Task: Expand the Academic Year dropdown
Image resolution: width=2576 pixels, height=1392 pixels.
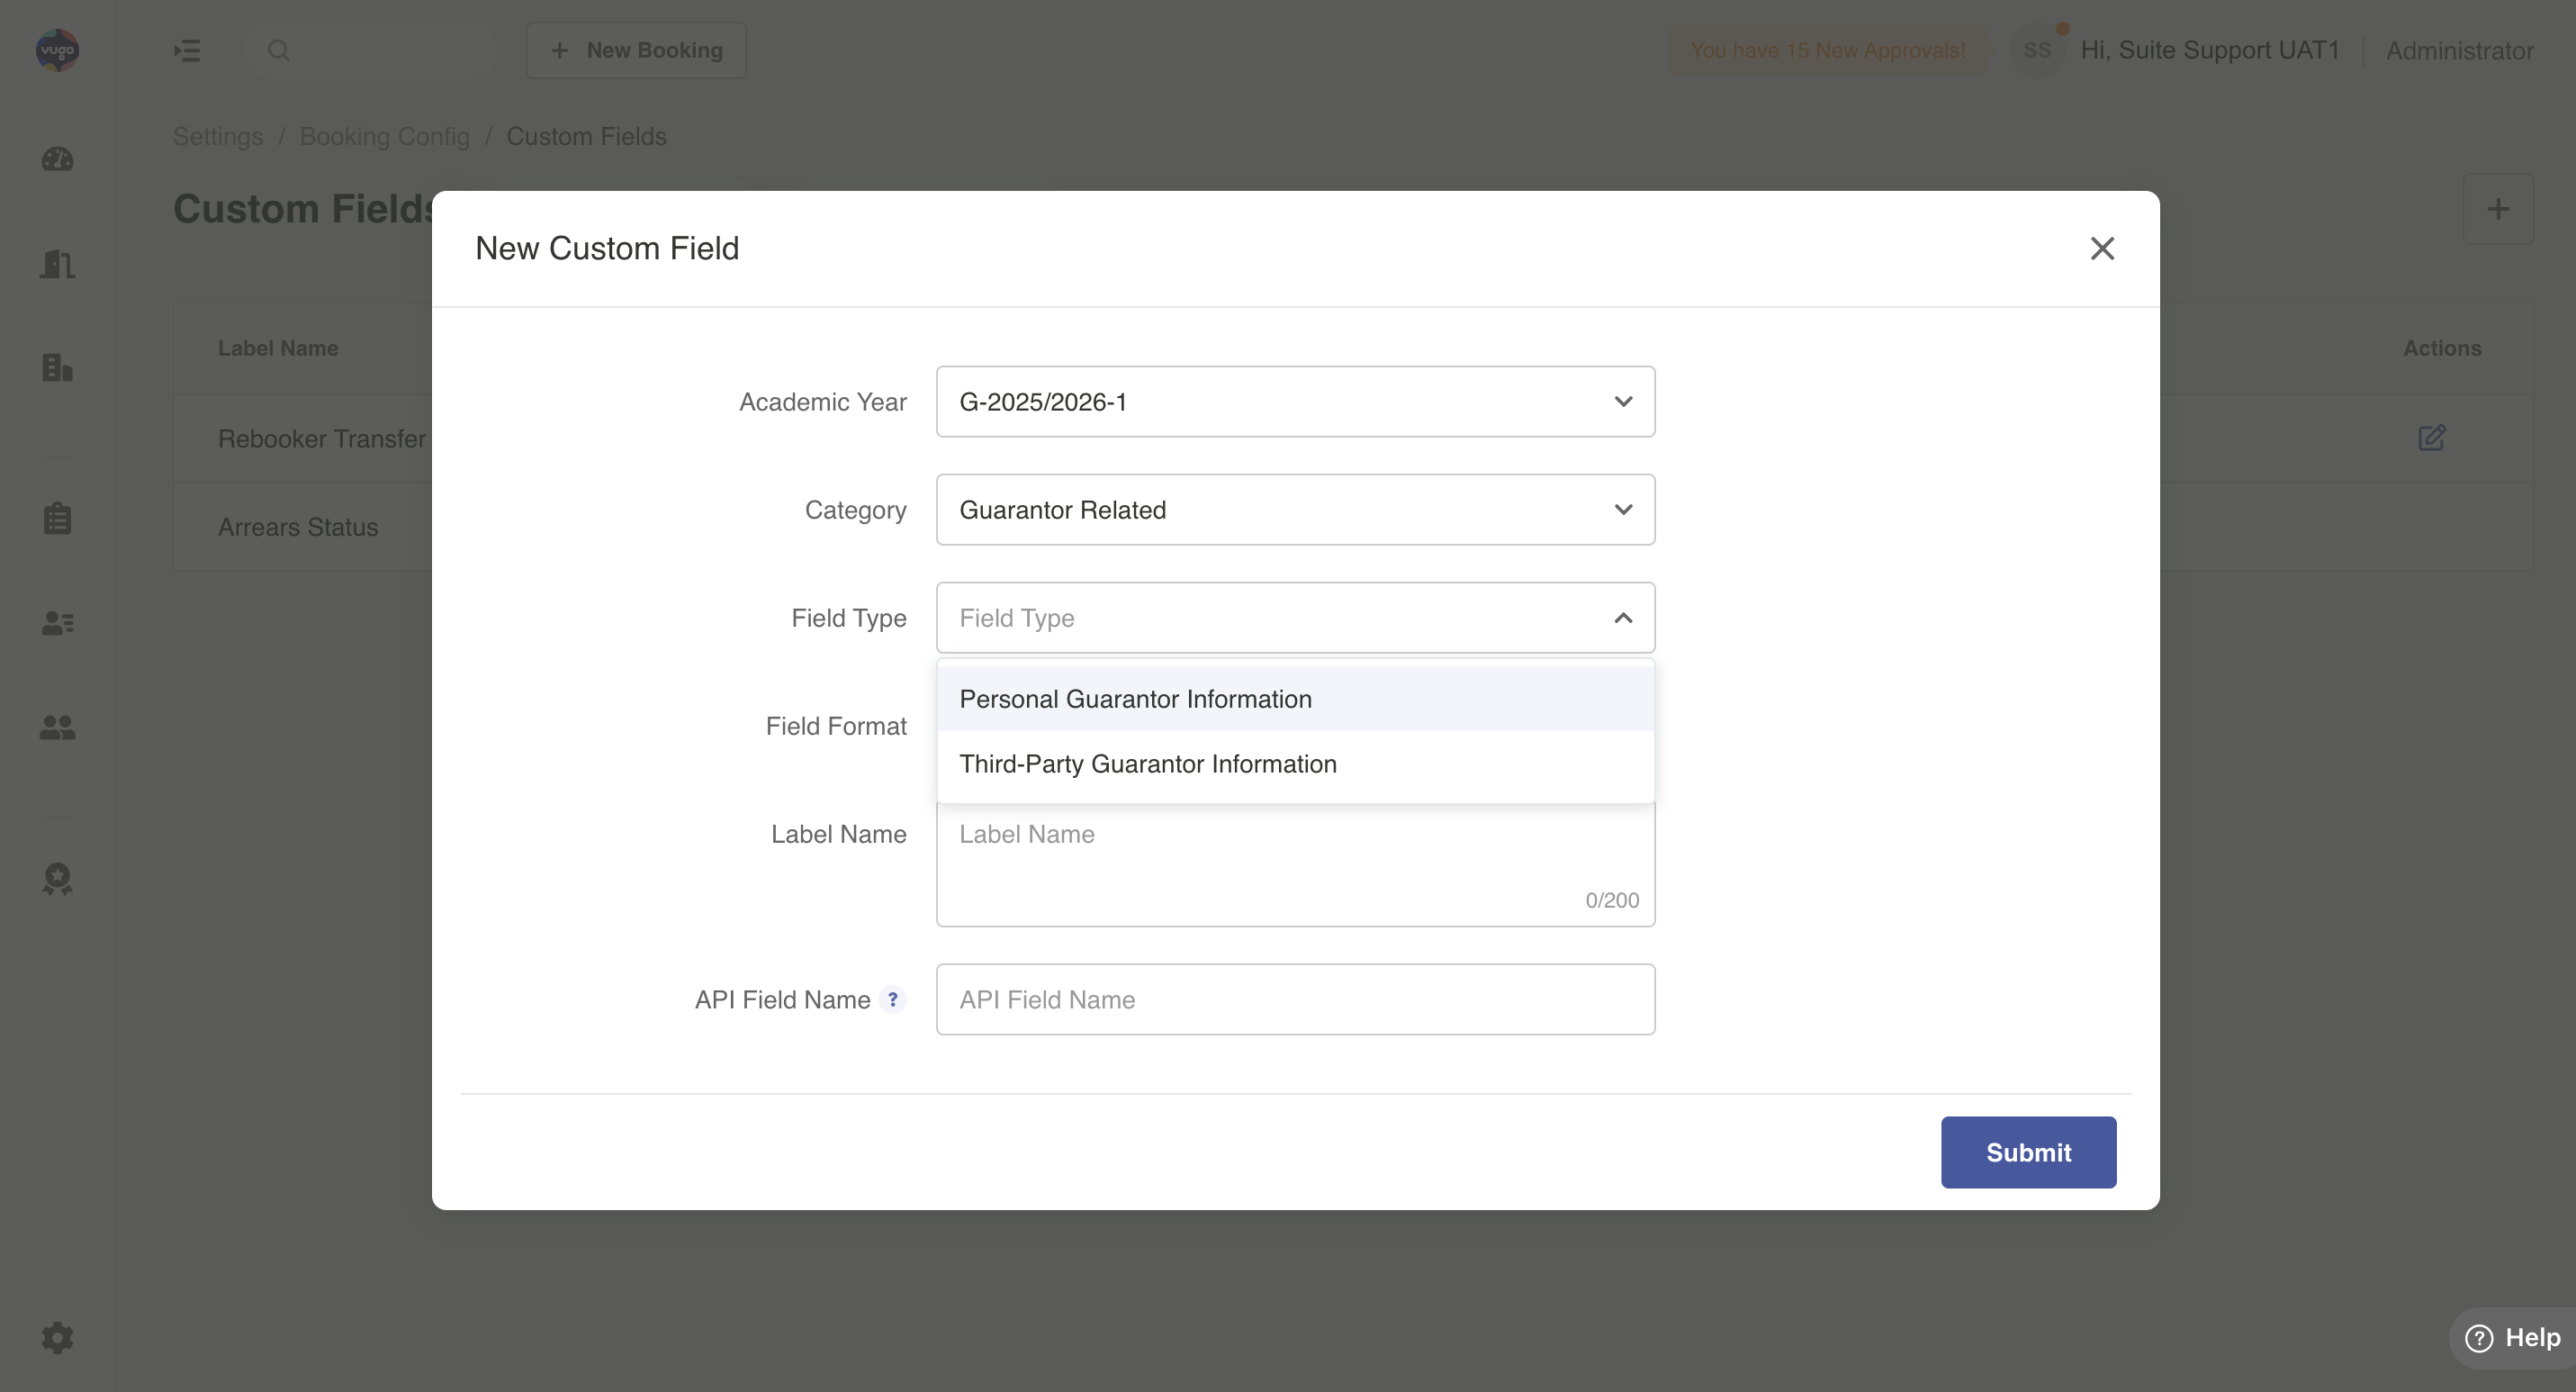Action: 1295,401
